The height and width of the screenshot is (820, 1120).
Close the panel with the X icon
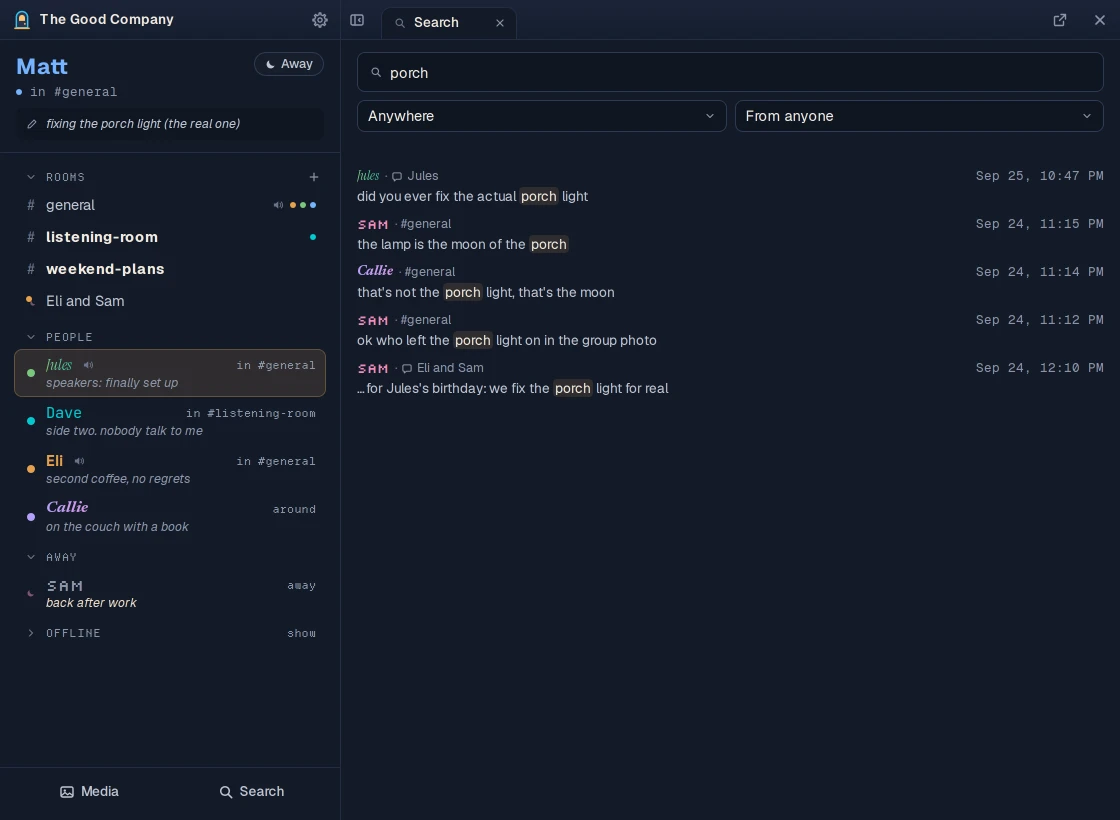pyautogui.click(x=1100, y=20)
